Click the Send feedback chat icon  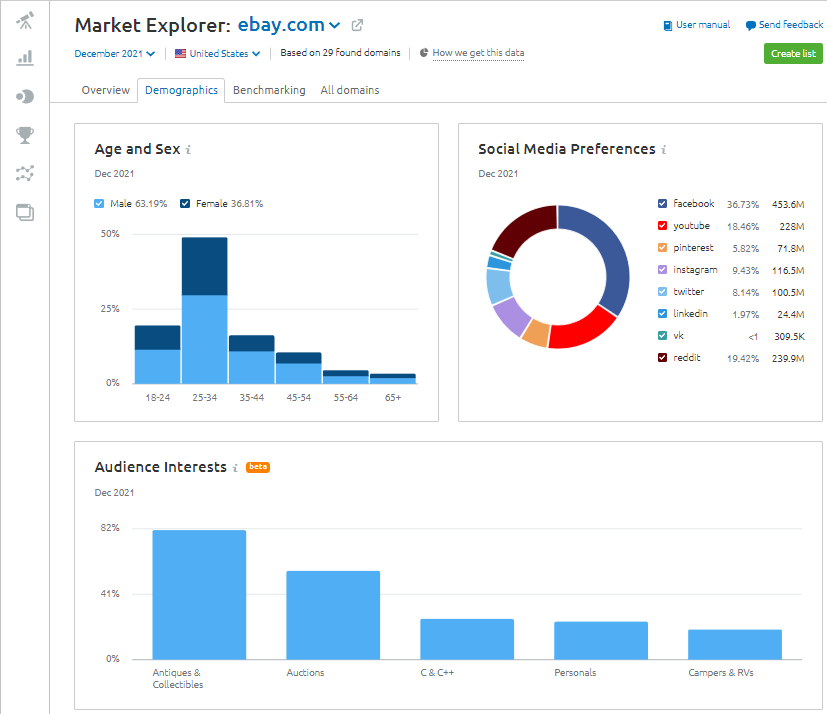coord(751,25)
